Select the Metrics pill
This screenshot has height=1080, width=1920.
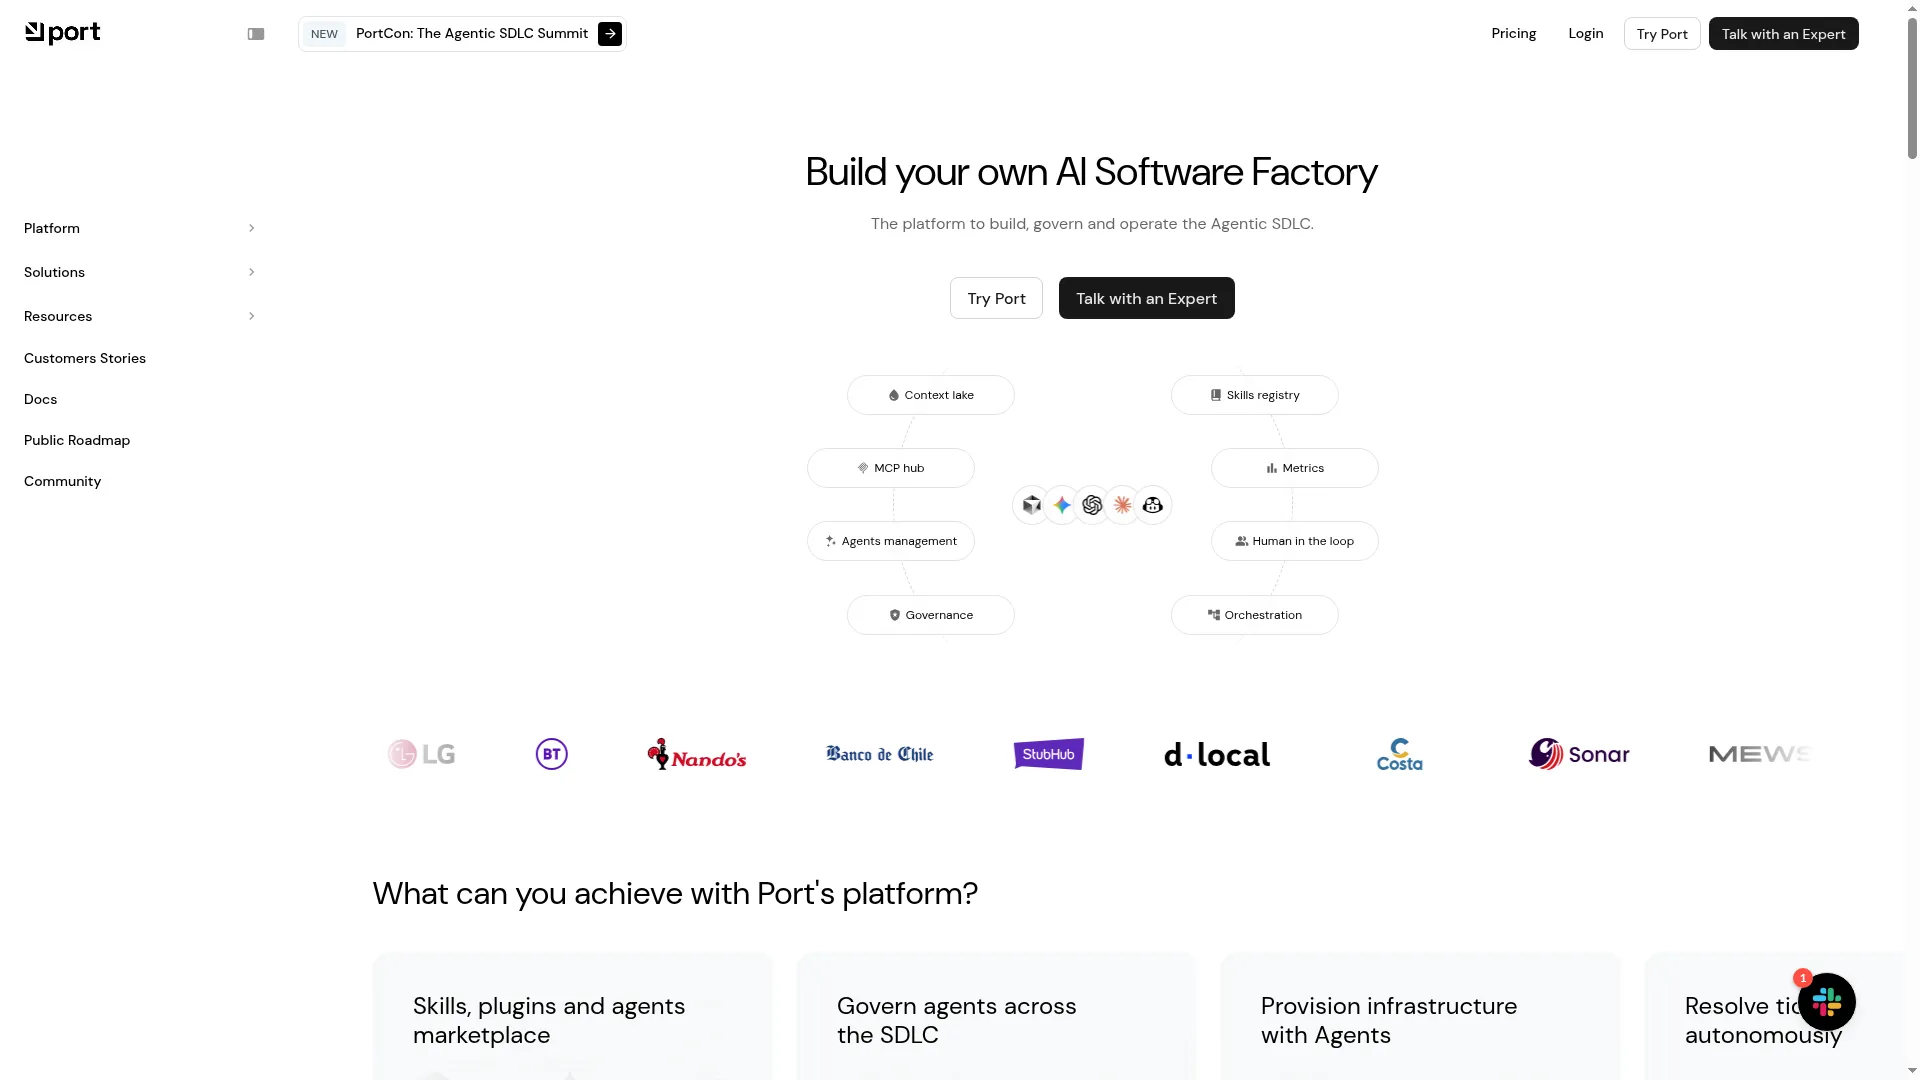point(1295,468)
